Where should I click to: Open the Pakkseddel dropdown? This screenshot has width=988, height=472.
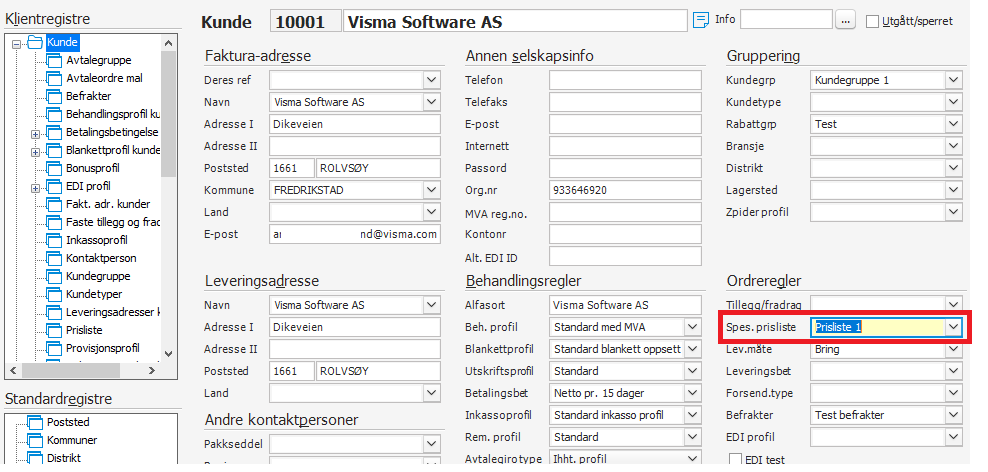tap(431, 444)
